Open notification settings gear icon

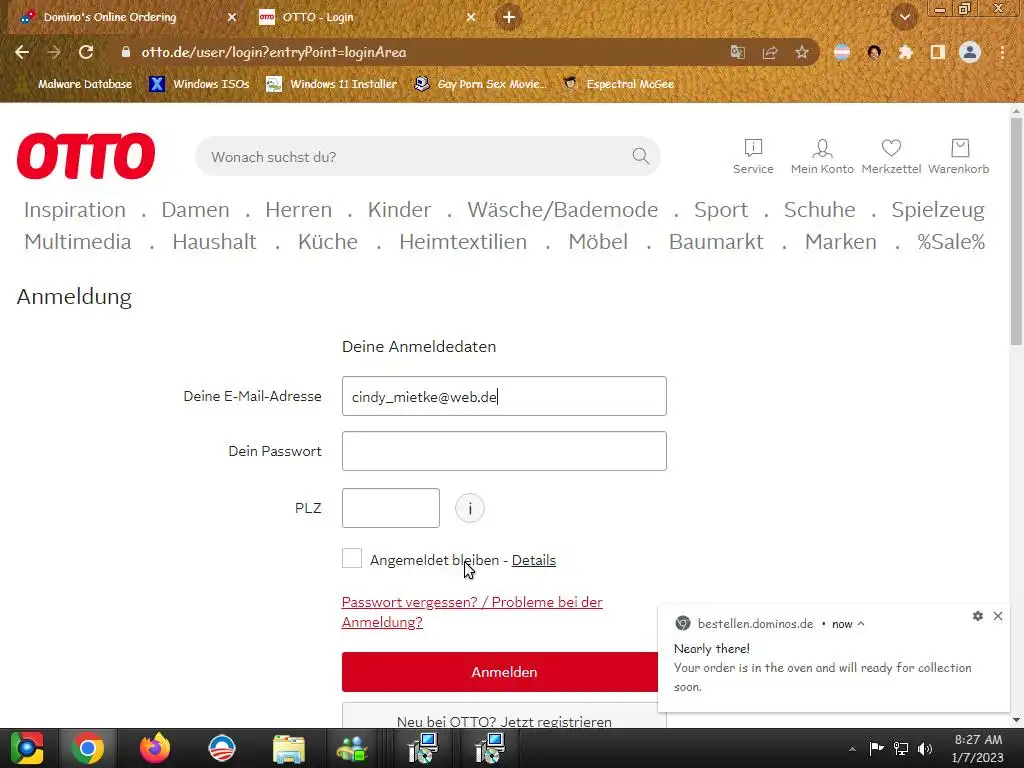[x=978, y=616]
